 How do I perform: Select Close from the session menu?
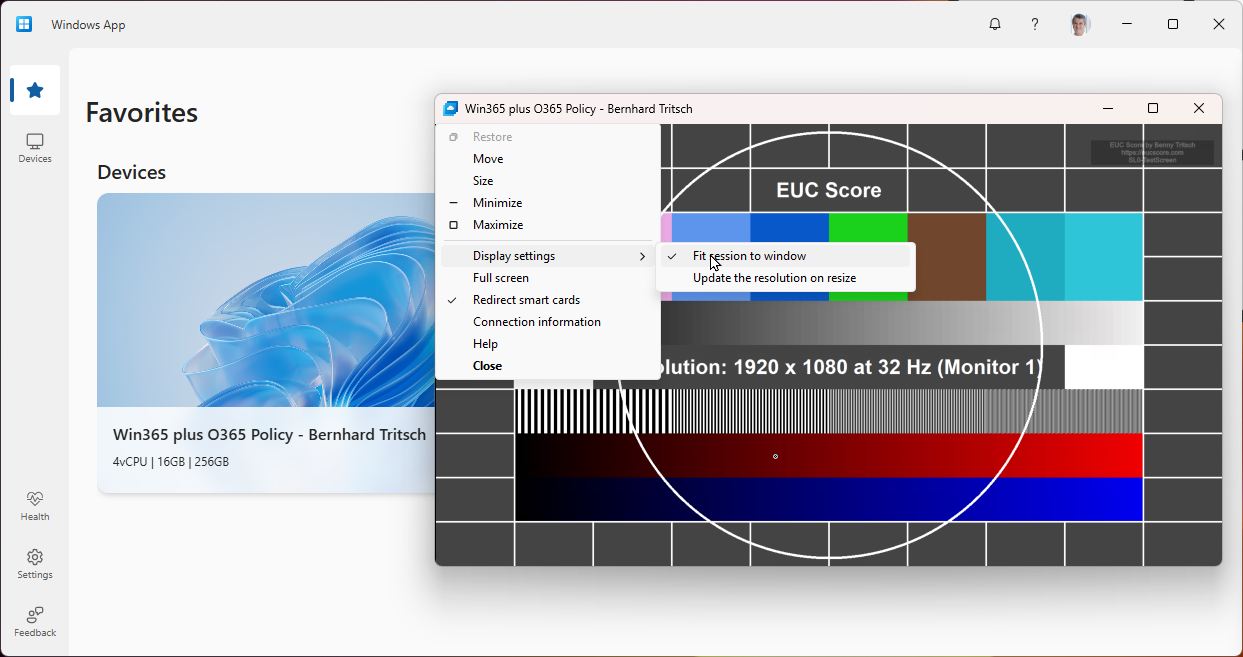point(487,365)
